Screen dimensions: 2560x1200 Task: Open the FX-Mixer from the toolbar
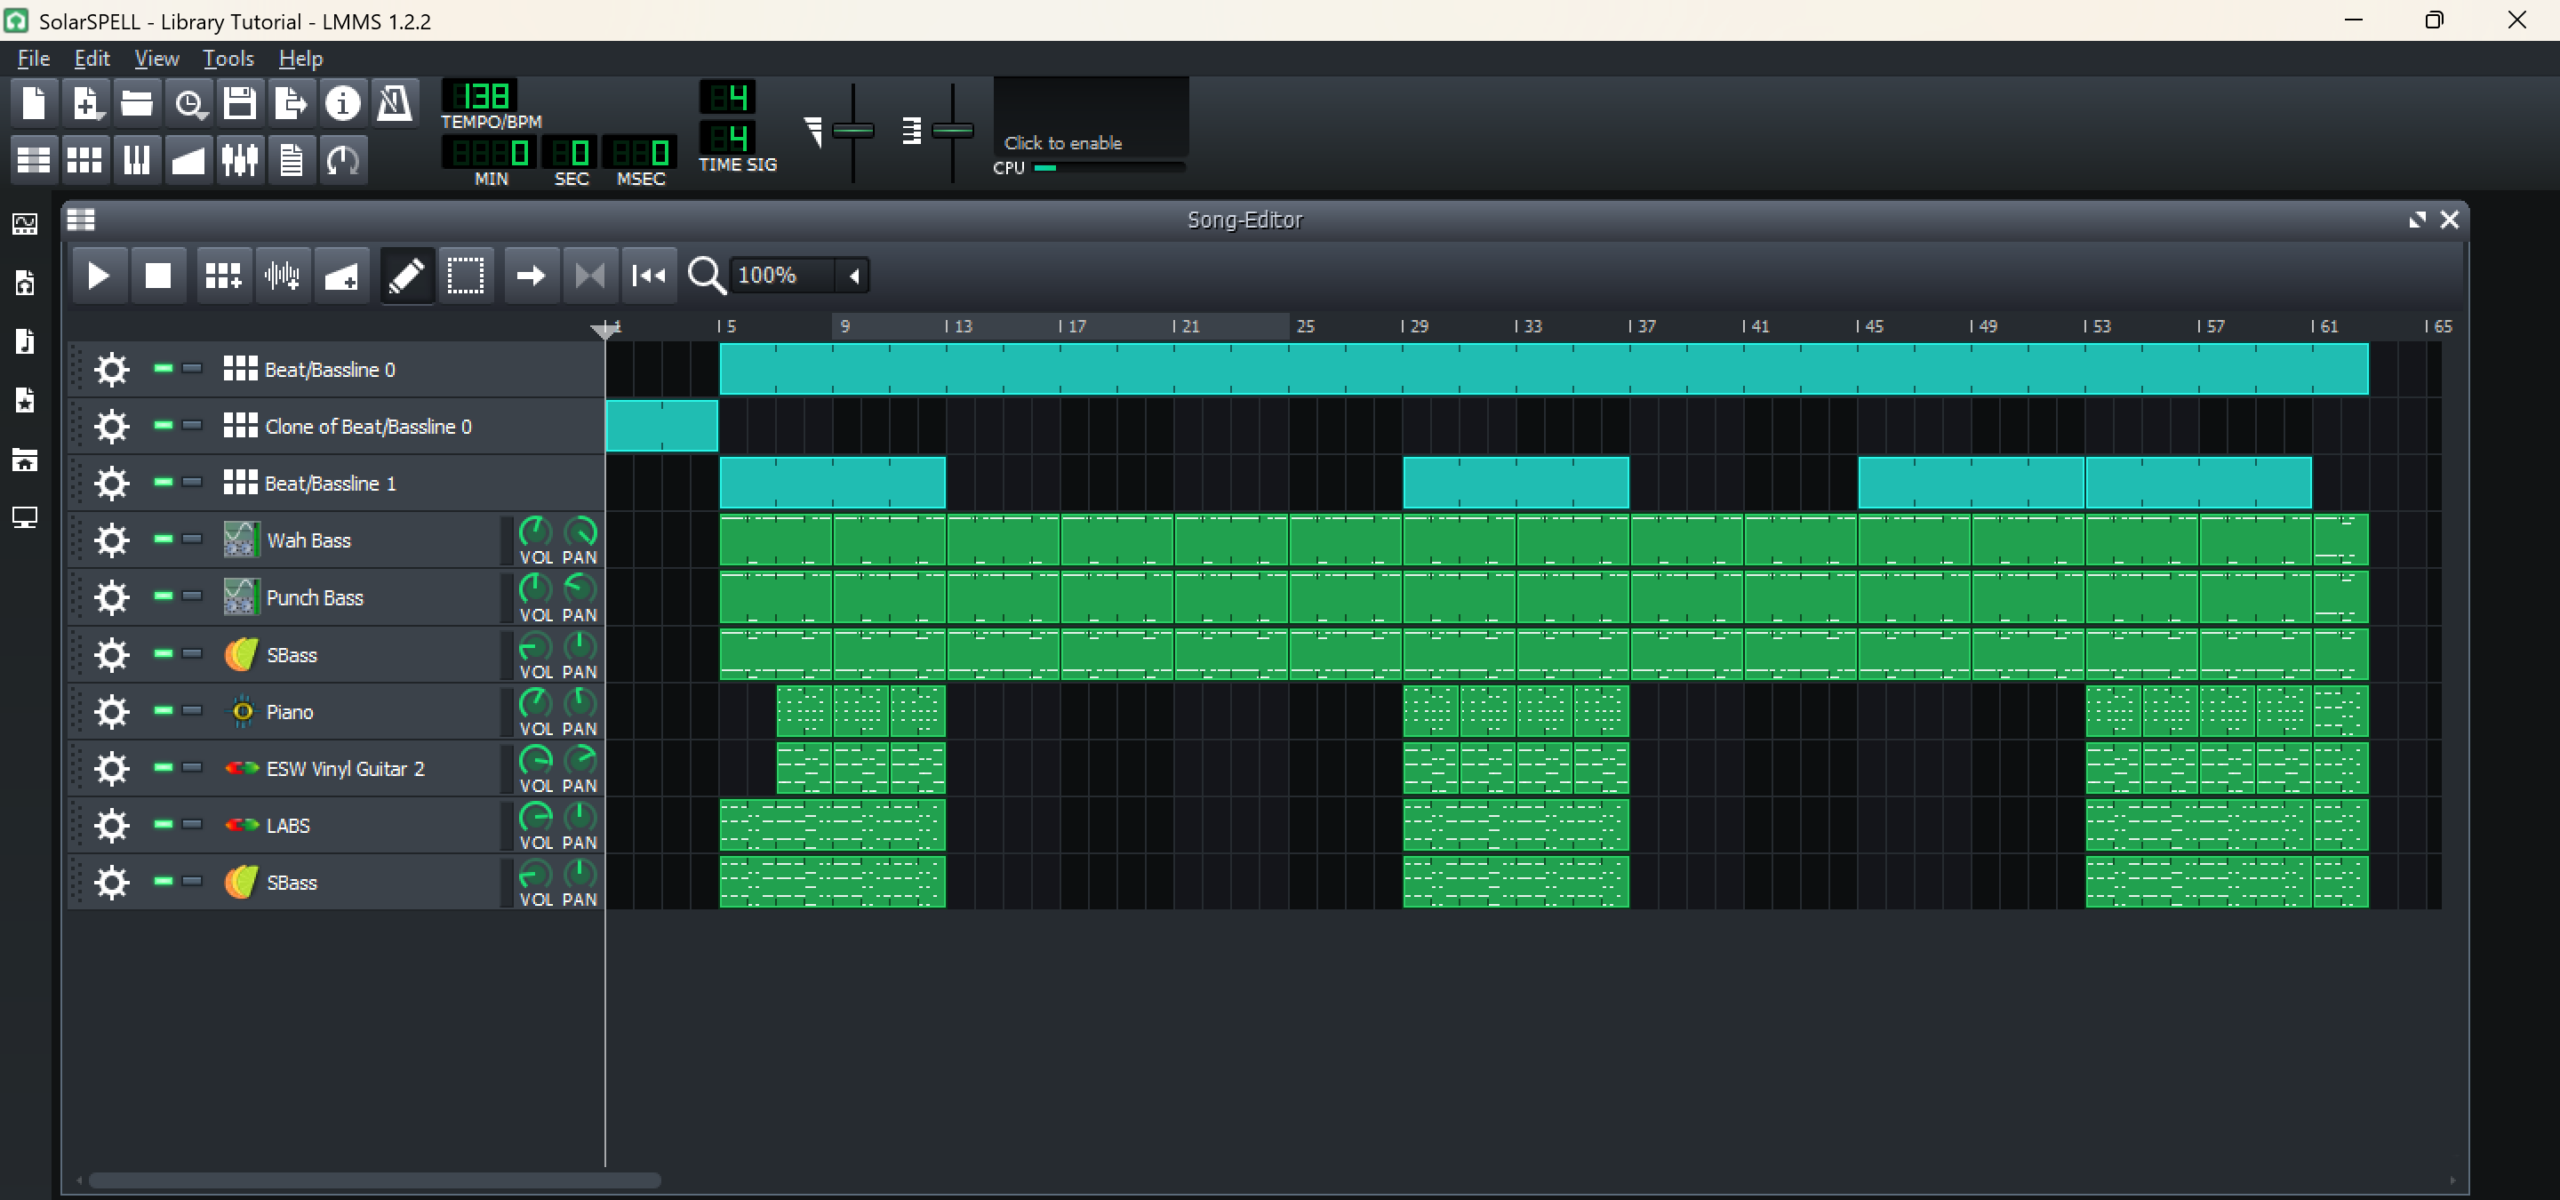(240, 160)
